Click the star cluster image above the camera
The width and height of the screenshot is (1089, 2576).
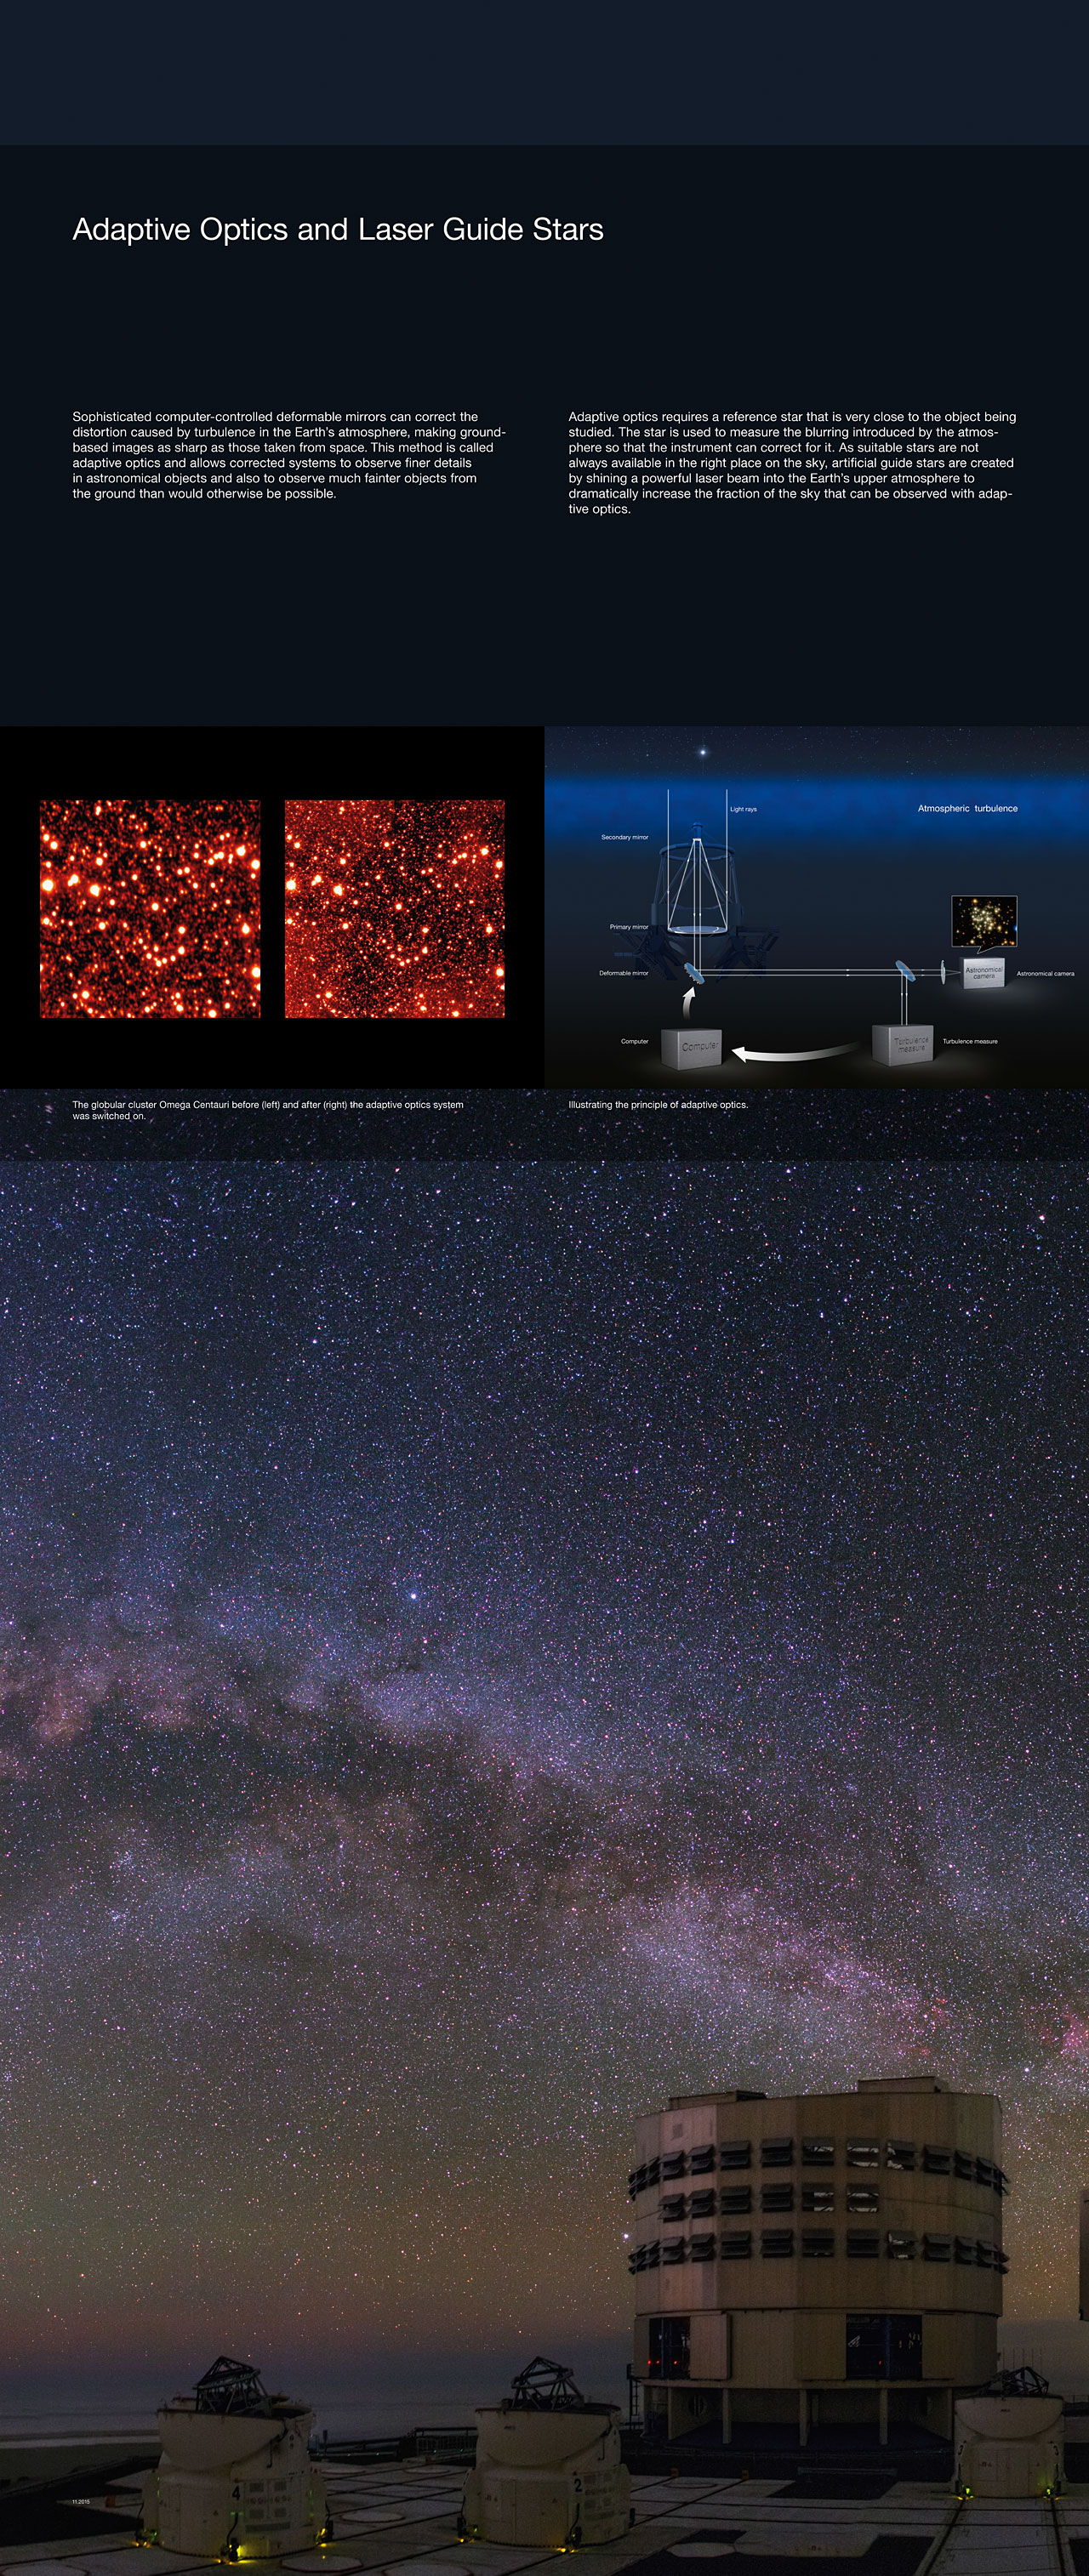click(984, 922)
